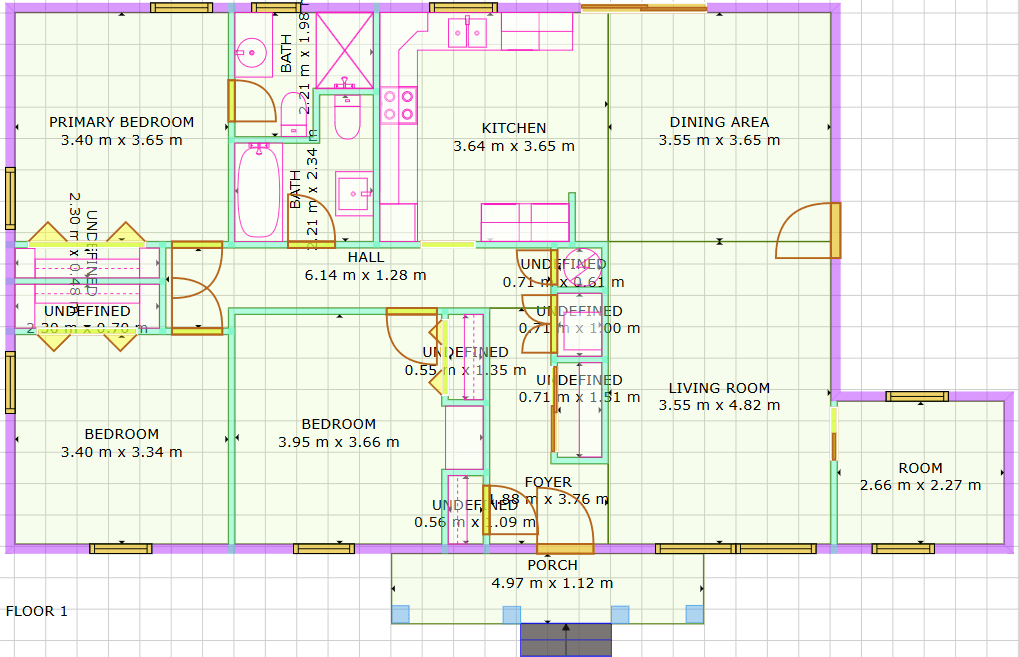Select the upper bath door swing
1019x657 pixels.
coord(252,101)
